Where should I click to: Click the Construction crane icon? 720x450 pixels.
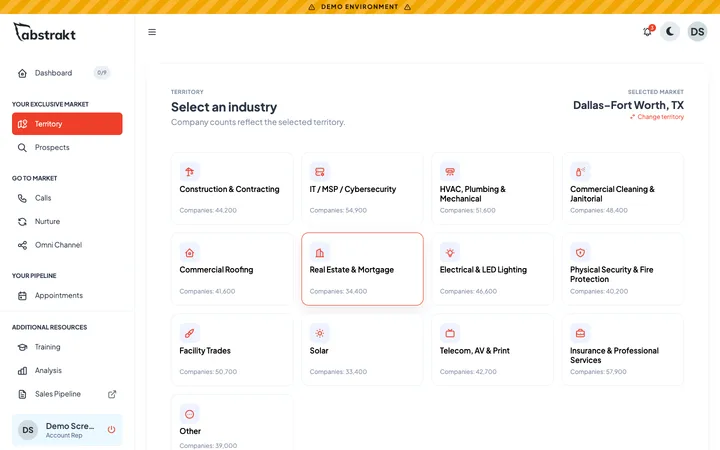click(189, 172)
